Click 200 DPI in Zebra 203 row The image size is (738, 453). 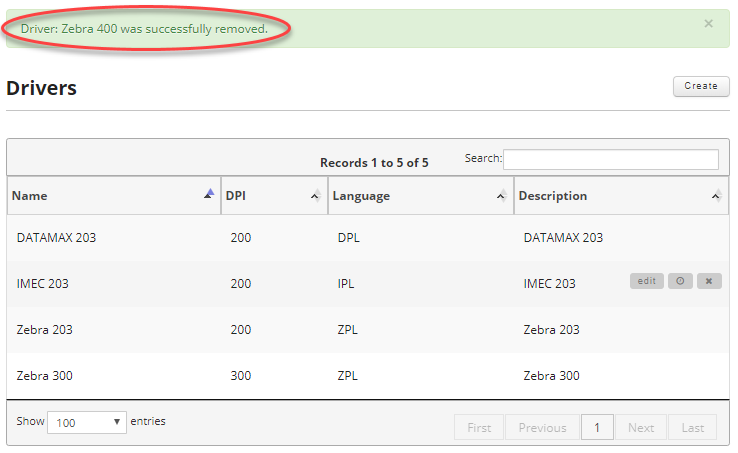[241, 330]
